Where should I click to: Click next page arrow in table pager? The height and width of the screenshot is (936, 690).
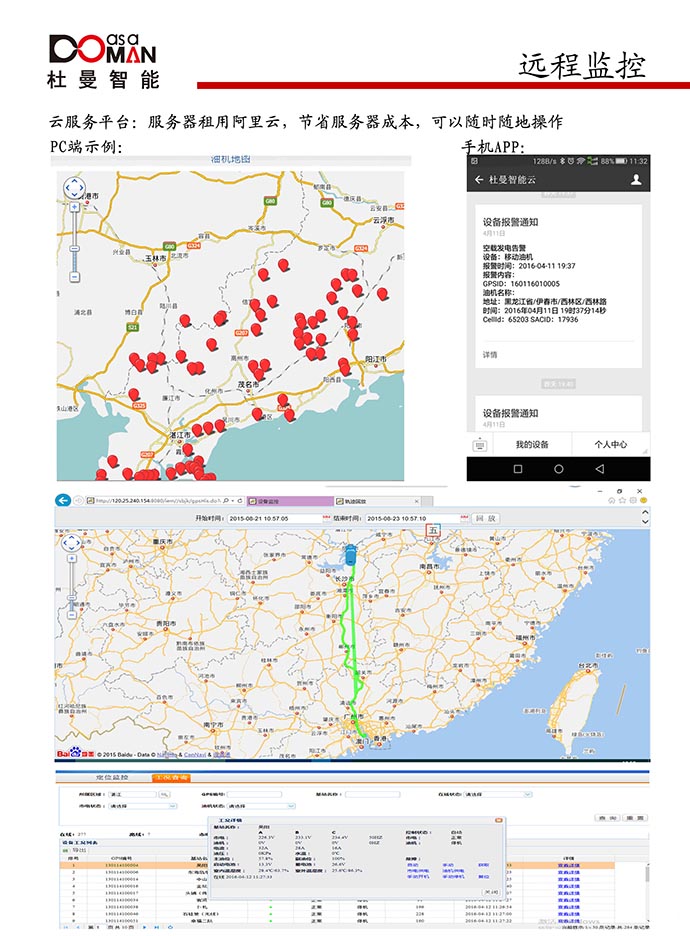coord(144,927)
